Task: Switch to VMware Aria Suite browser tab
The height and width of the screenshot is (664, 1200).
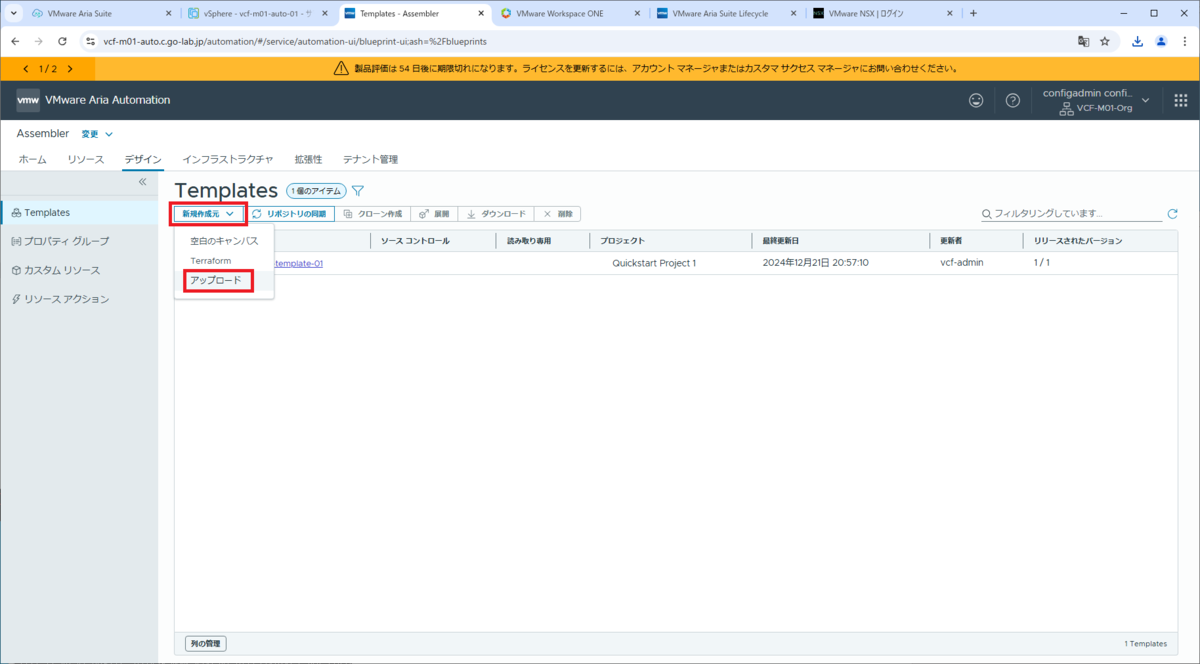Action: coord(95,14)
